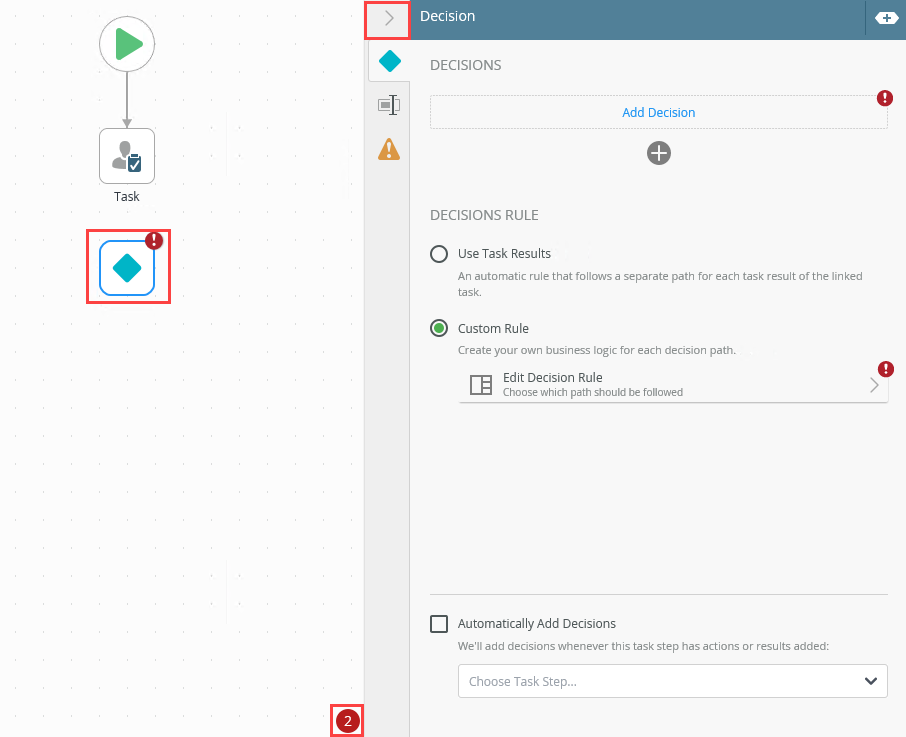Click the round plus icon below Add Decision
Viewport: 906px width, 737px height.
[659, 153]
